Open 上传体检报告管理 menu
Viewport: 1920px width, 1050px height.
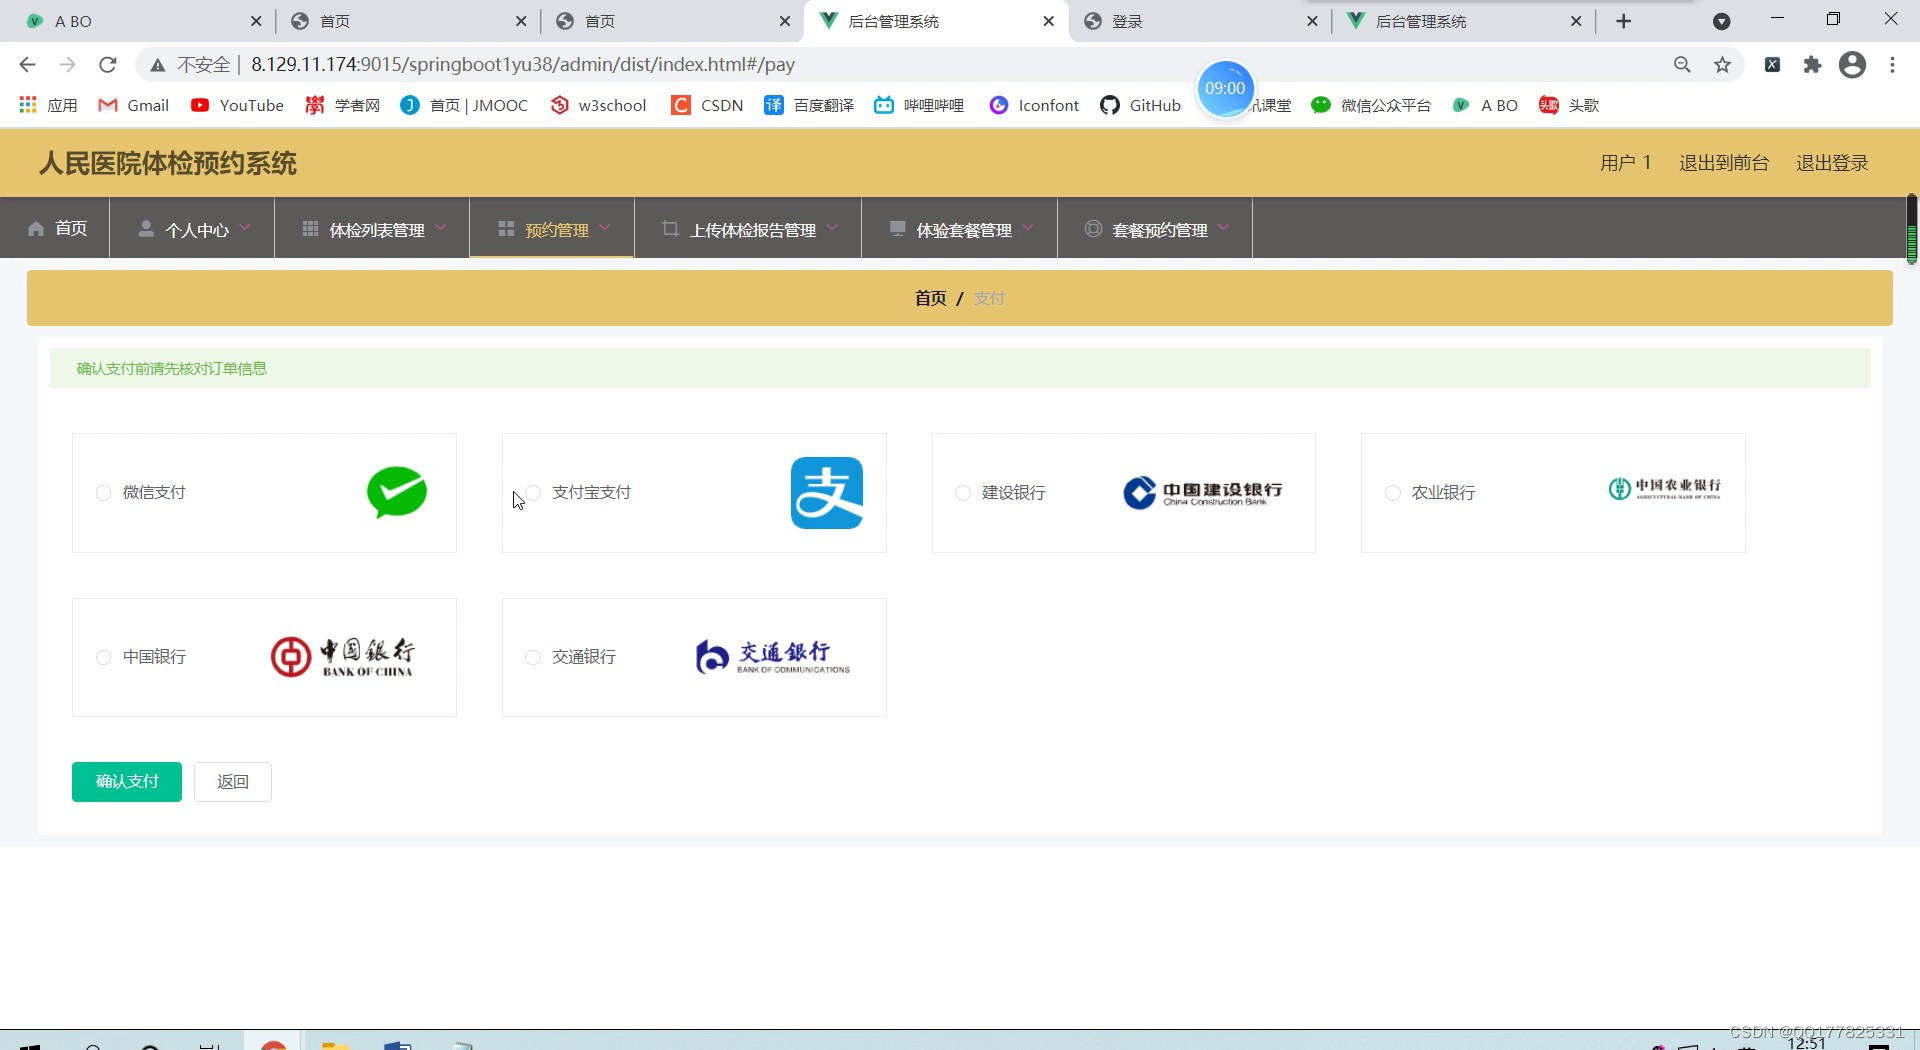click(748, 230)
